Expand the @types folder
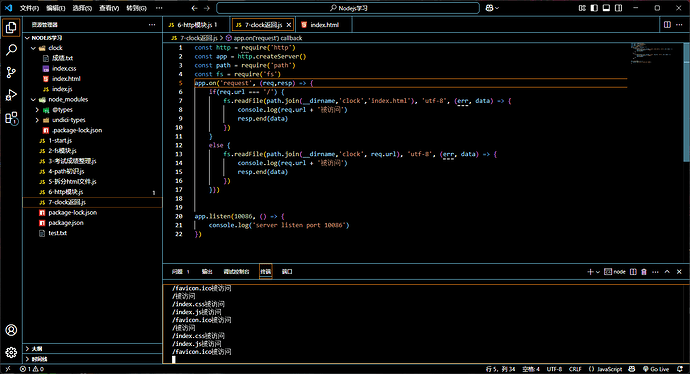Screen dimensions: 690x374 click(37, 110)
